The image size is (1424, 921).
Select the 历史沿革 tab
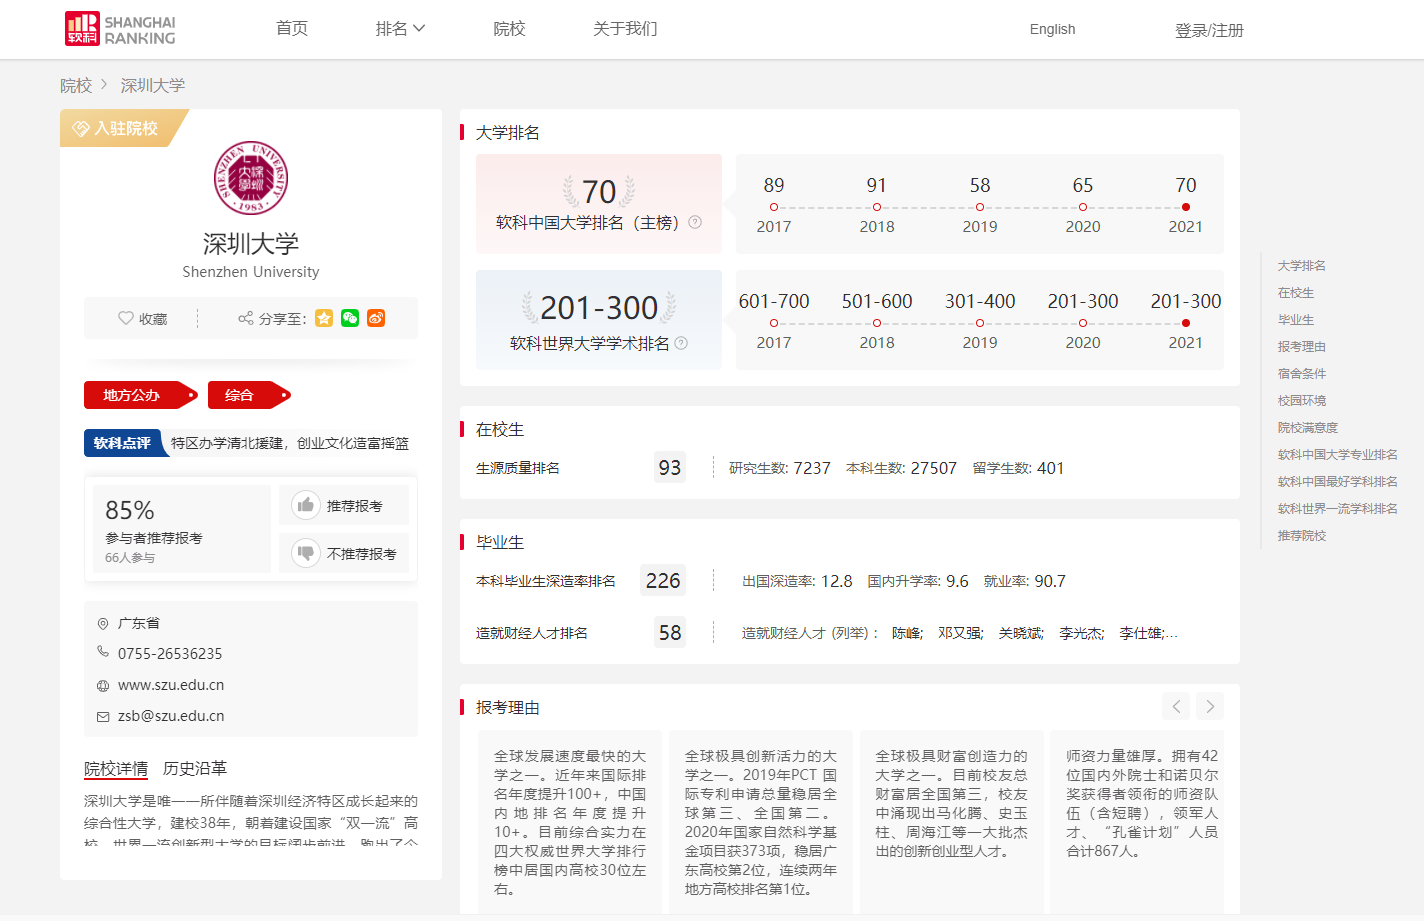pos(195,768)
